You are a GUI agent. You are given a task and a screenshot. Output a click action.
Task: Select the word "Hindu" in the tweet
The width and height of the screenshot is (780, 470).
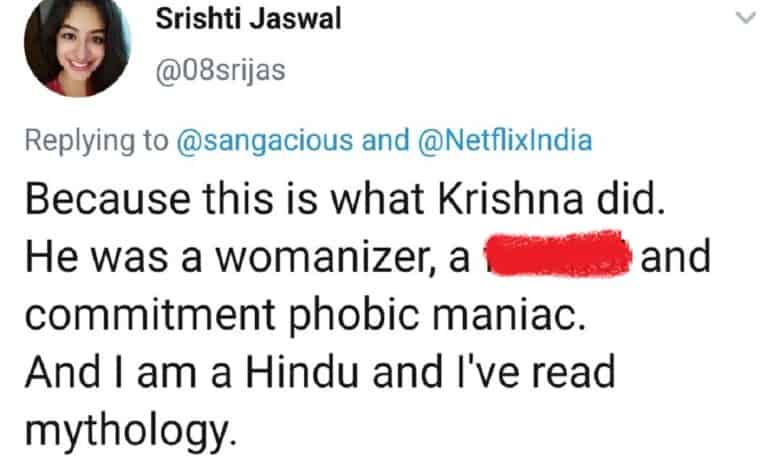click(x=302, y=373)
